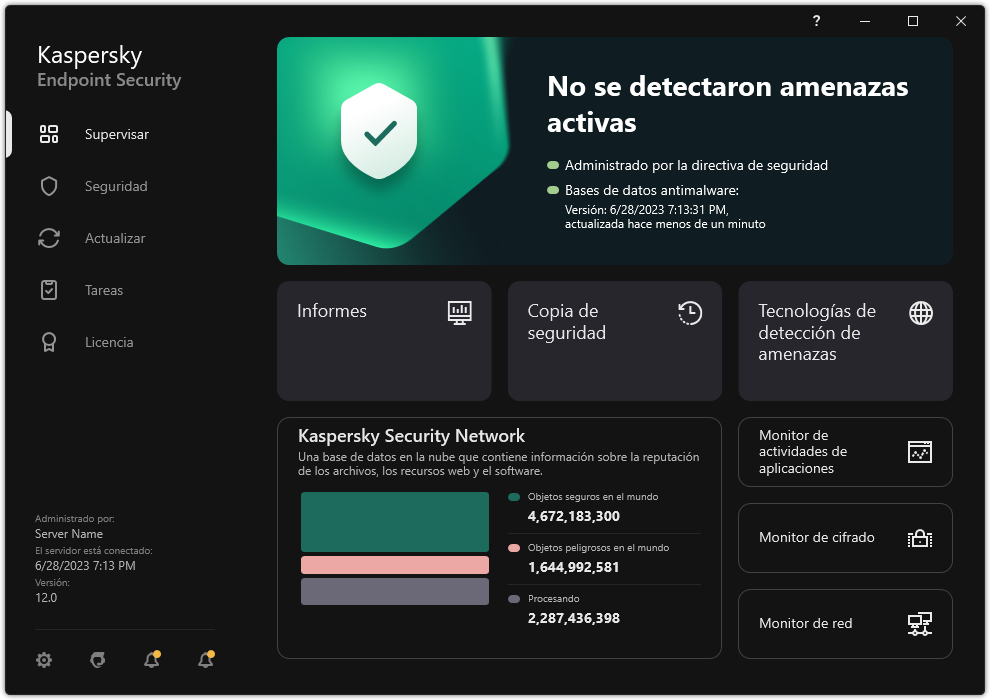
Task: Select the Seguridad shield icon in sidebar
Action: coord(48,186)
